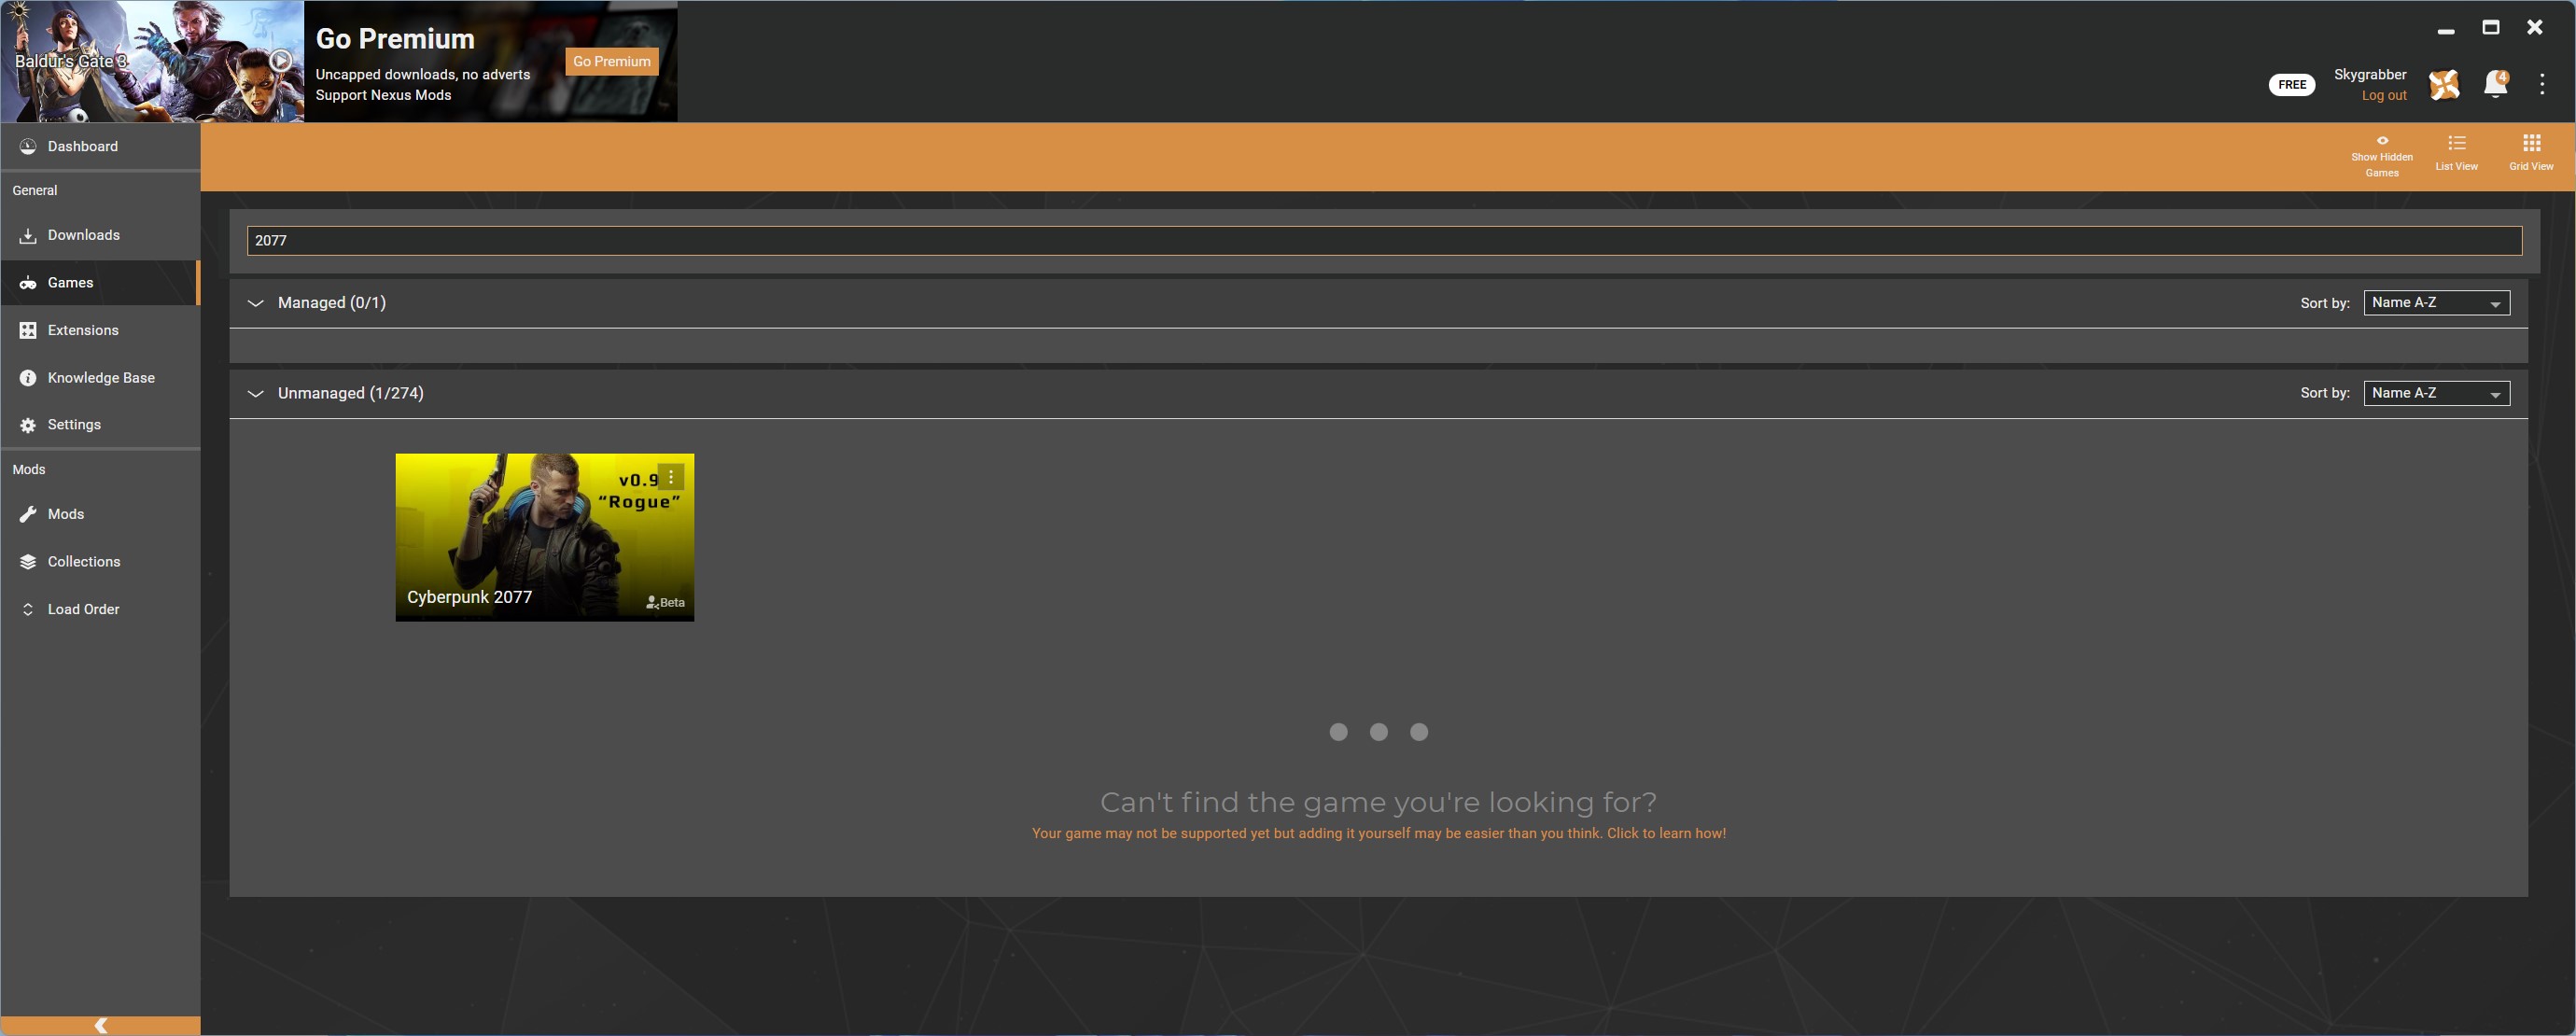Open the global three-dot menu
2576x1036 pixels.
pyautogui.click(x=2542, y=84)
